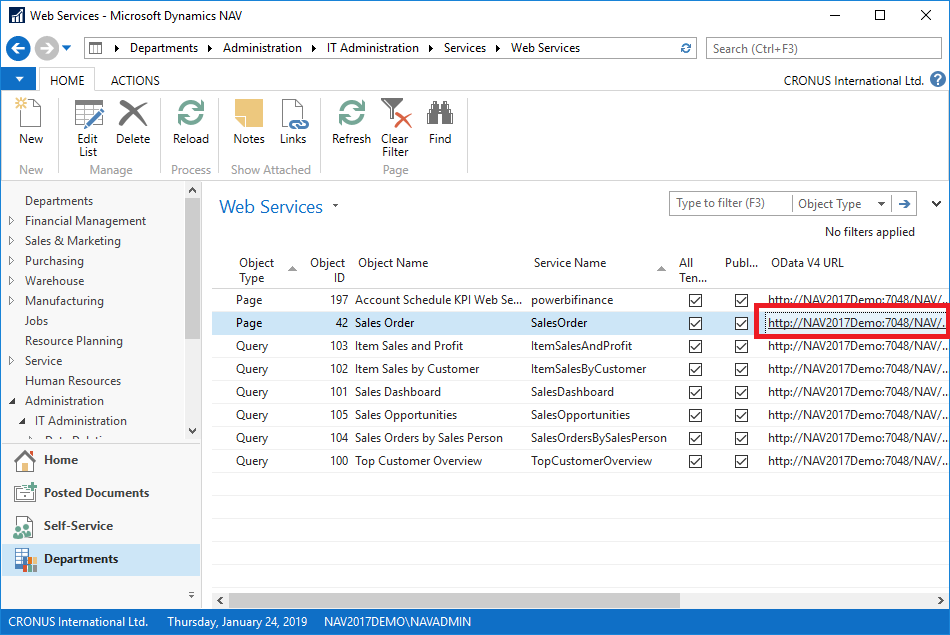Toggle Published for Sales Dashboard row
950x635 pixels.
coord(741,392)
